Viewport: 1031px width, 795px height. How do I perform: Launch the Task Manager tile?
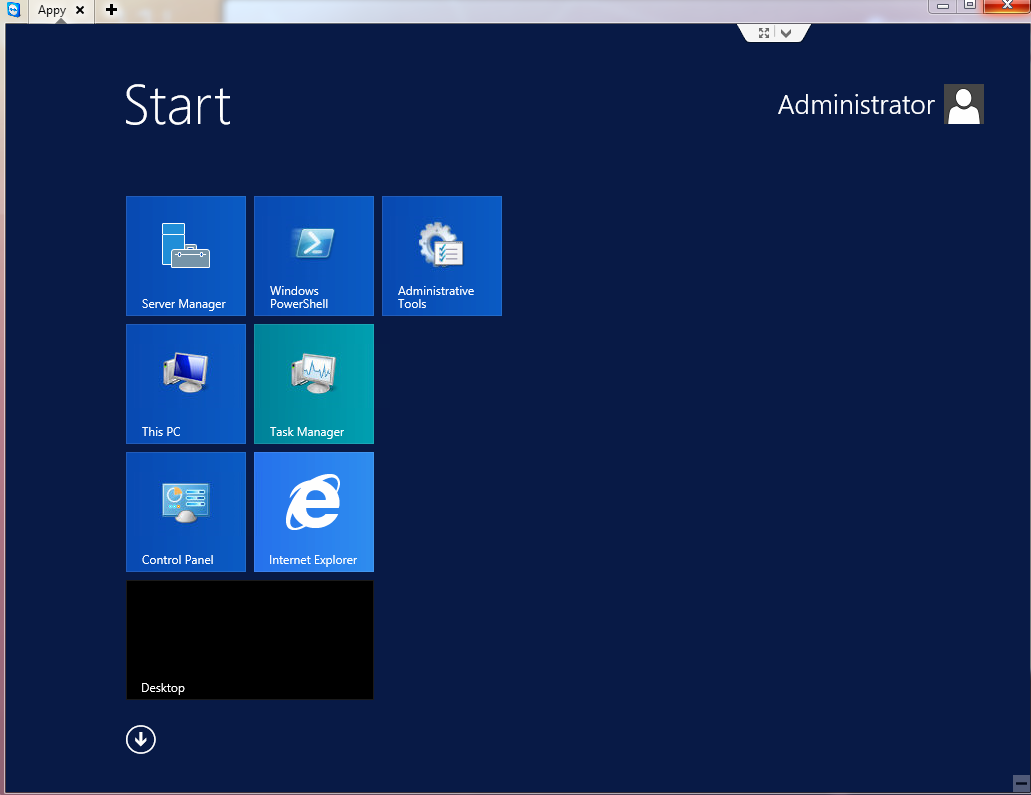click(x=314, y=384)
